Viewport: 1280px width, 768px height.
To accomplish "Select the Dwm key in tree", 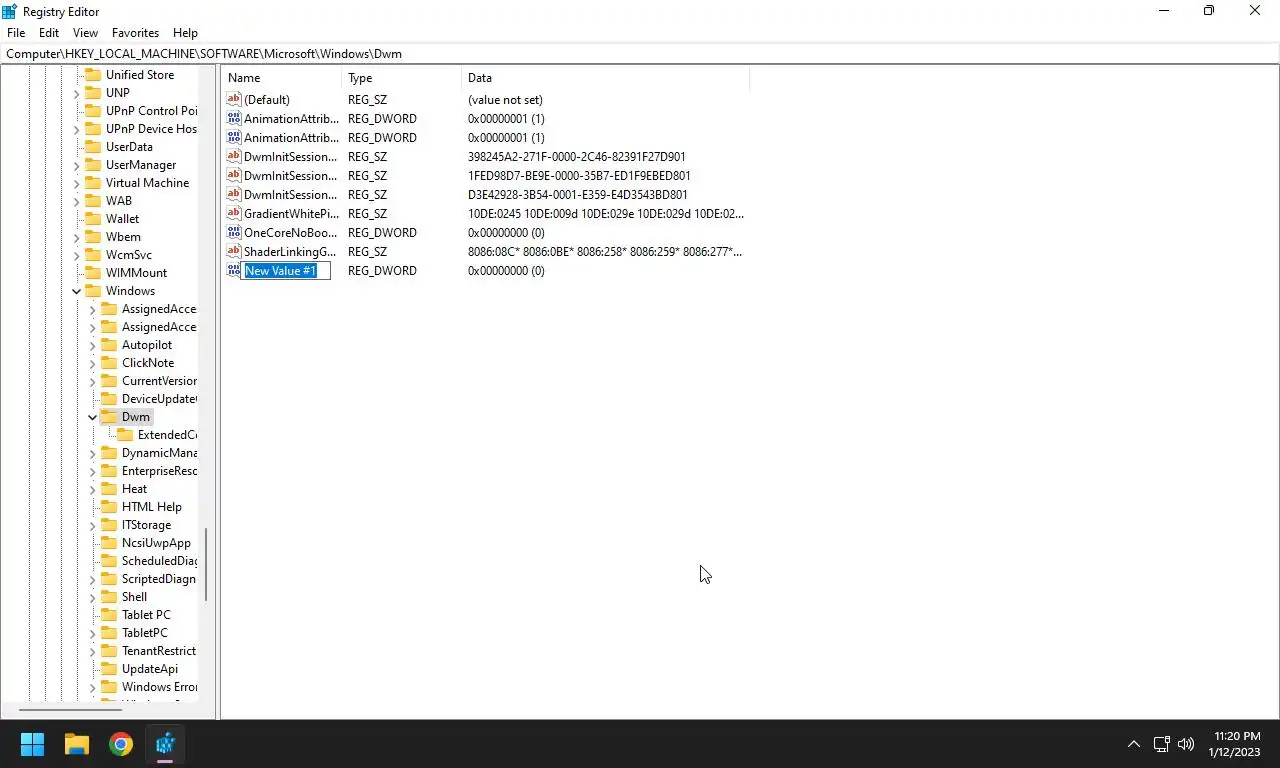I will pyautogui.click(x=136, y=417).
